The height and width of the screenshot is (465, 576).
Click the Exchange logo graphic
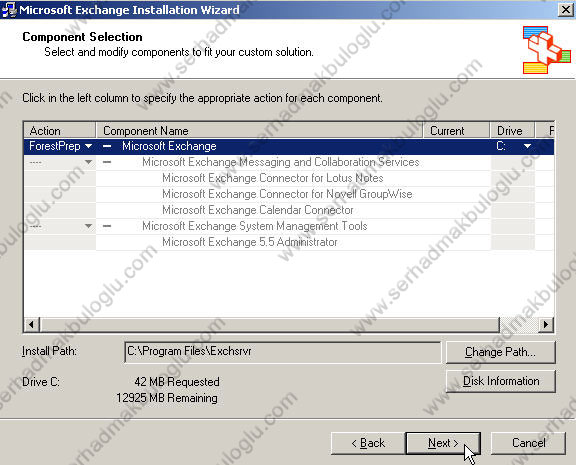(x=547, y=50)
